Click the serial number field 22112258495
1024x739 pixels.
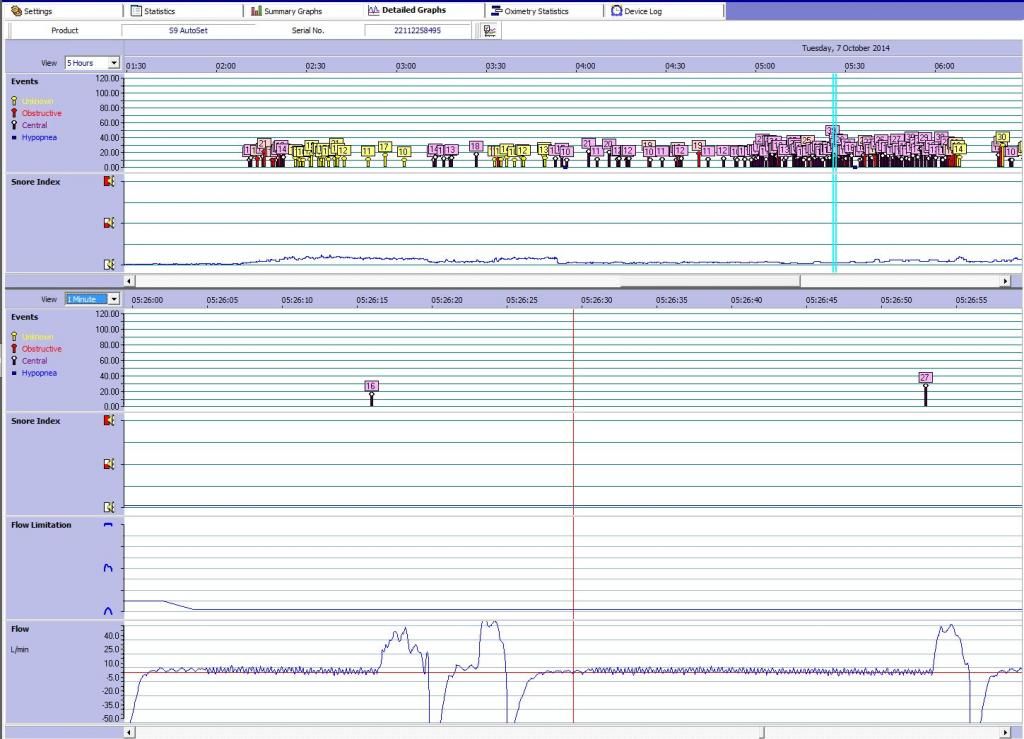coord(417,30)
